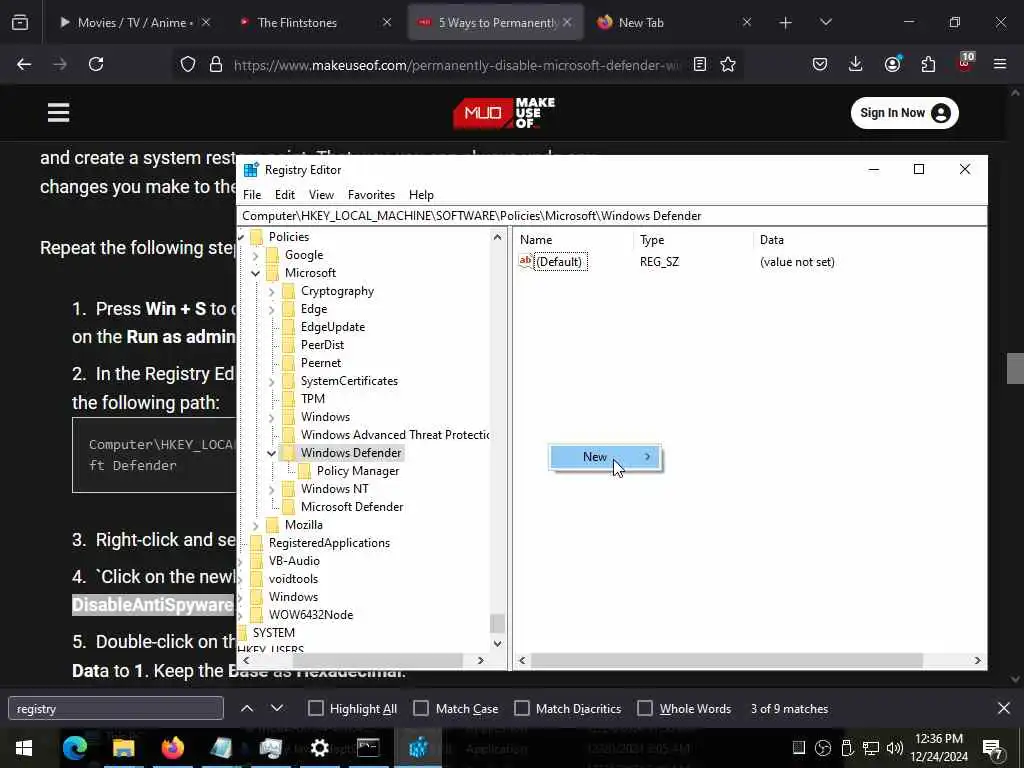Viewport: 1024px width, 768px height.
Task: Open the Settings gear in the taskbar
Action: click(x=319, y=748)
